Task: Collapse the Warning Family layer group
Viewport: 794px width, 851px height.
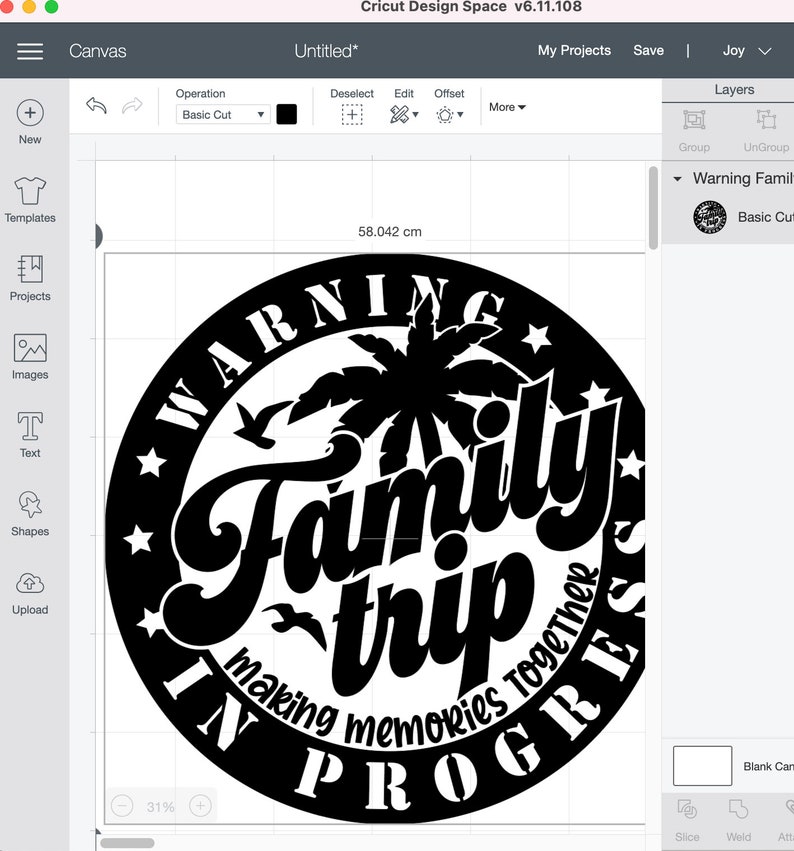Action: point(677,179)
